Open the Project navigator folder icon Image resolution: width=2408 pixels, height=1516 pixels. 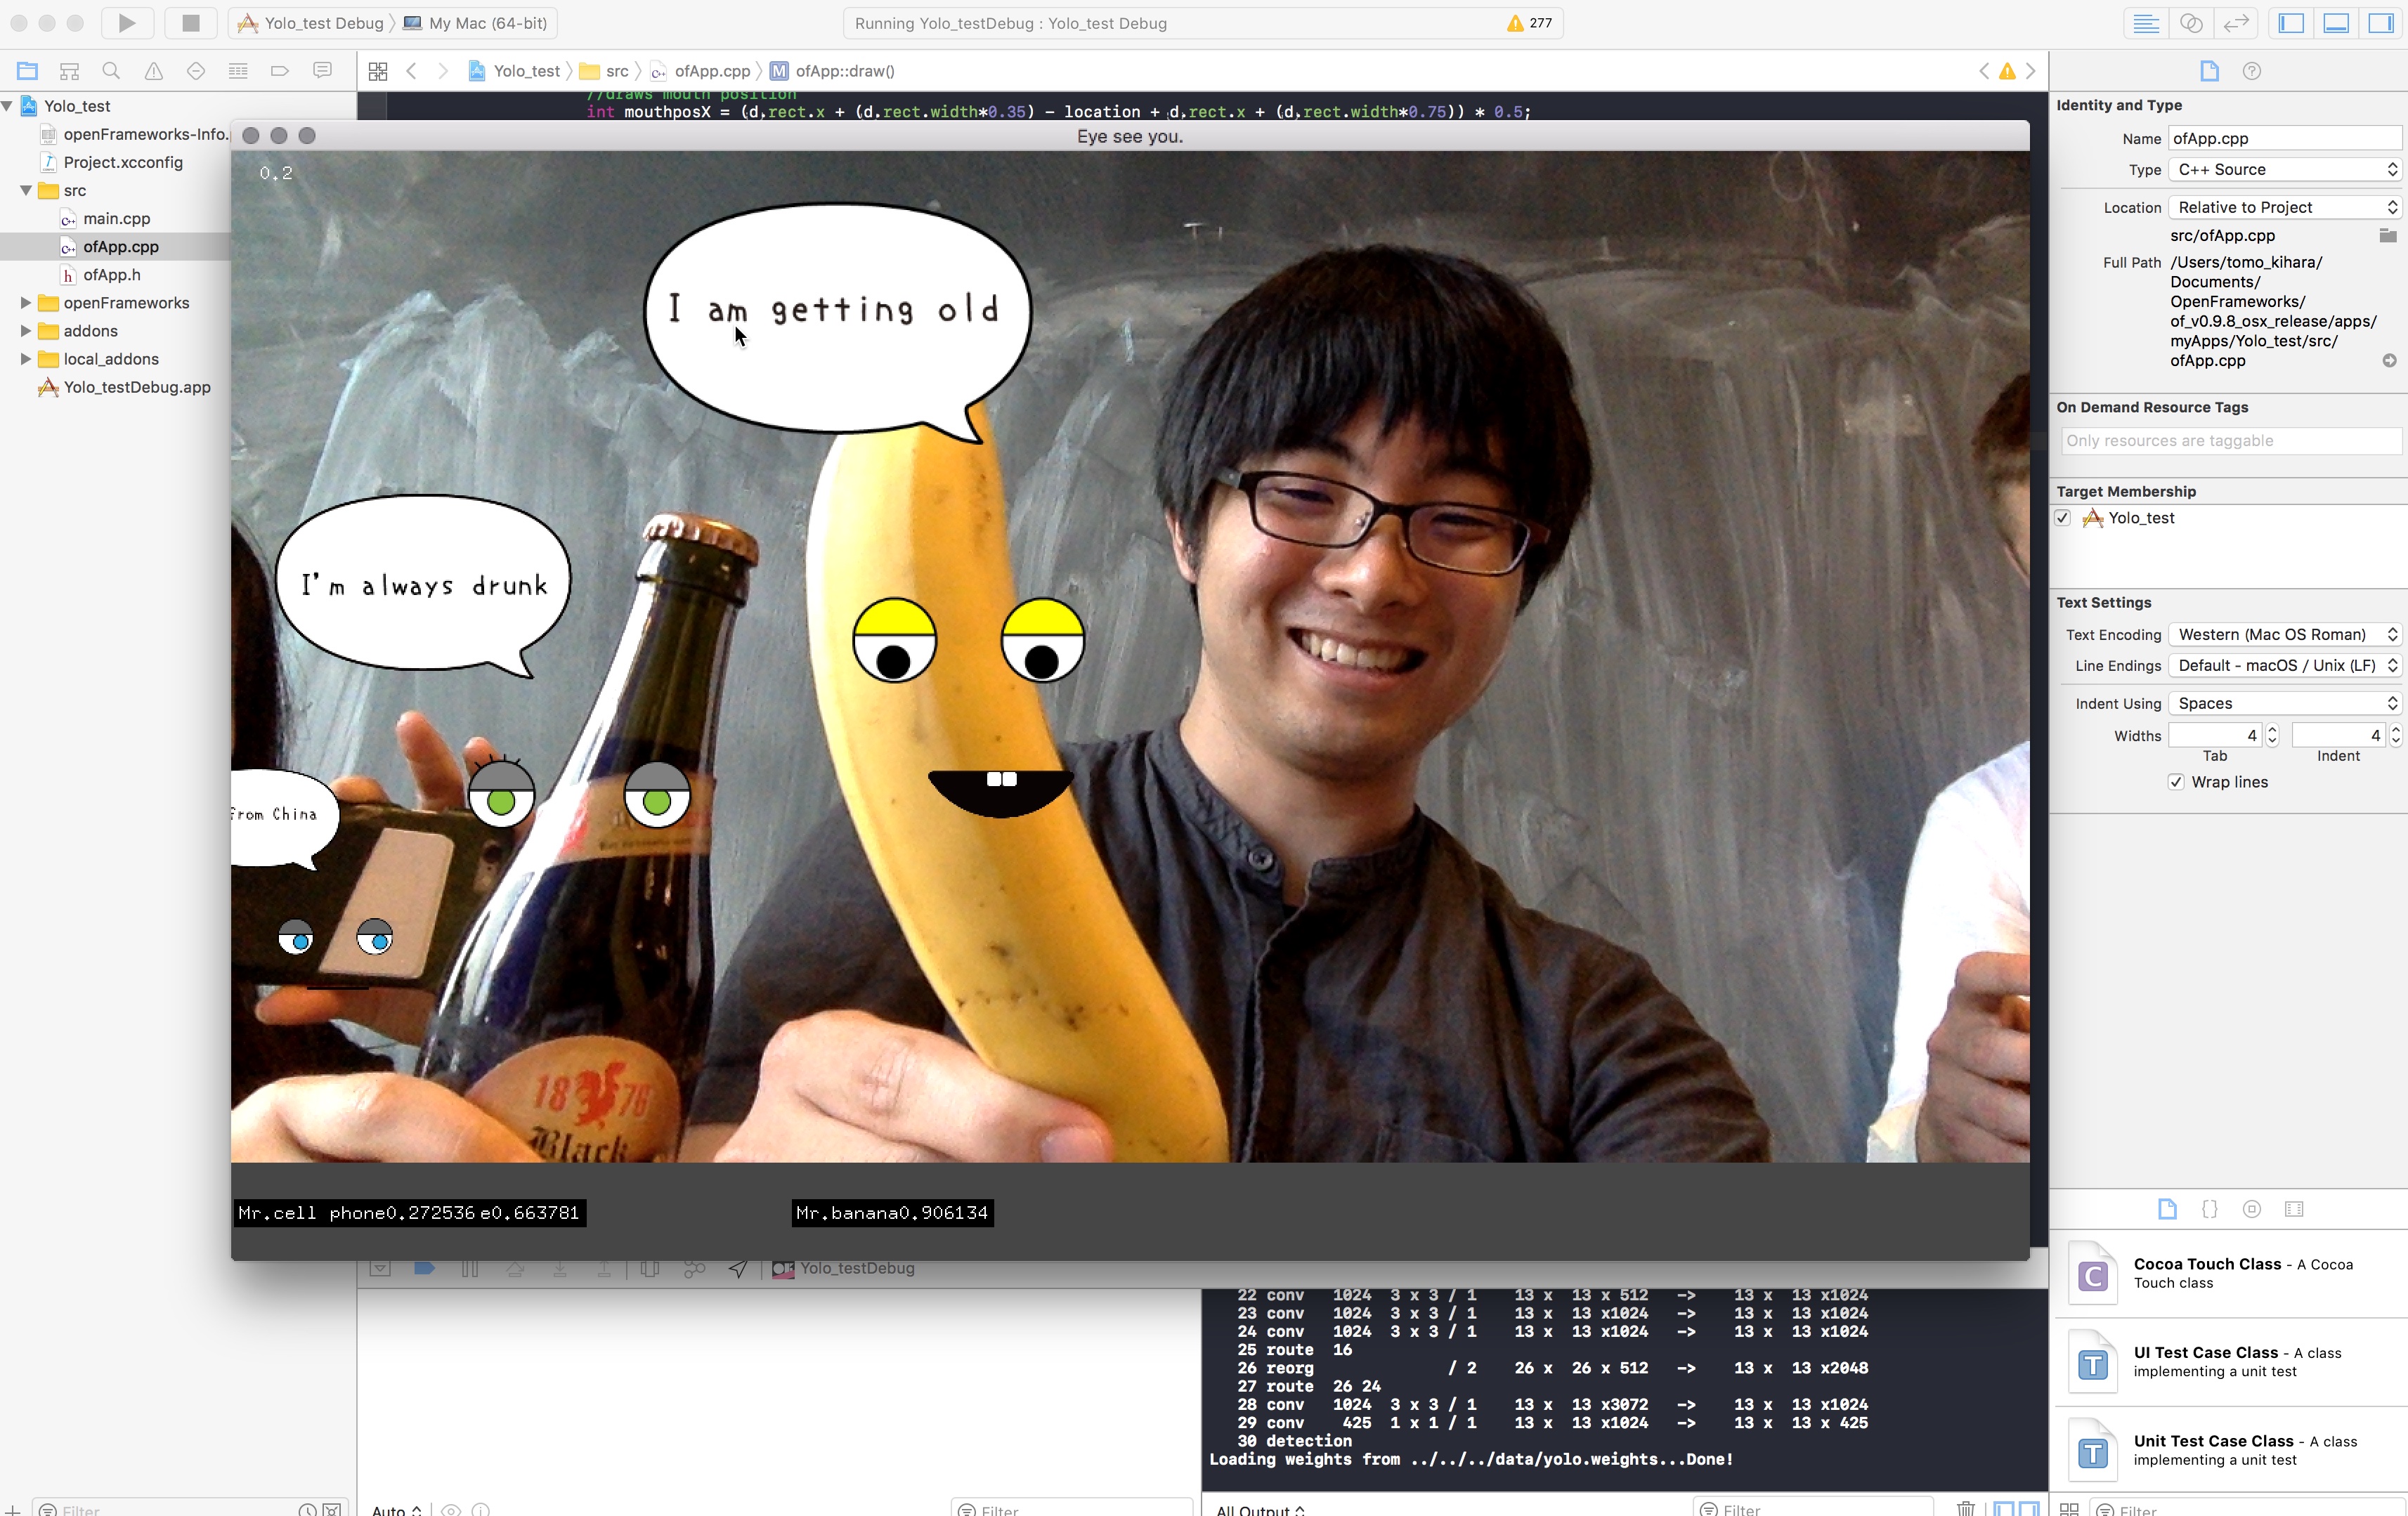coord(27,71)
